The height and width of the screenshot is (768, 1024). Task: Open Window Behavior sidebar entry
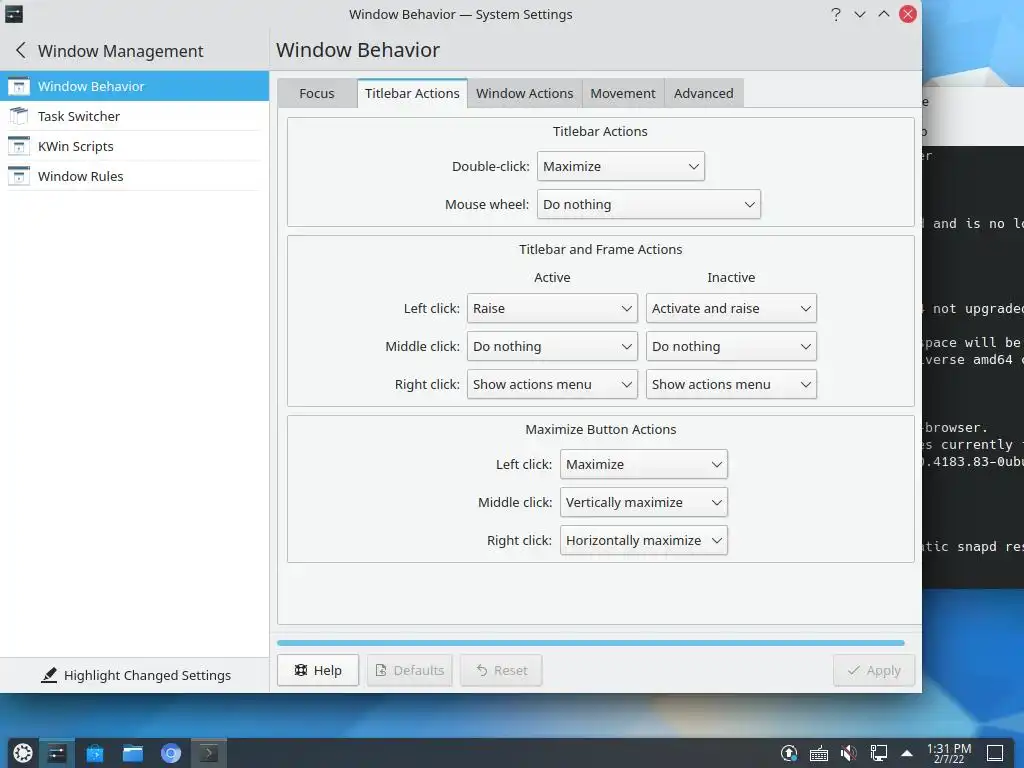click(x=134, y=86)
